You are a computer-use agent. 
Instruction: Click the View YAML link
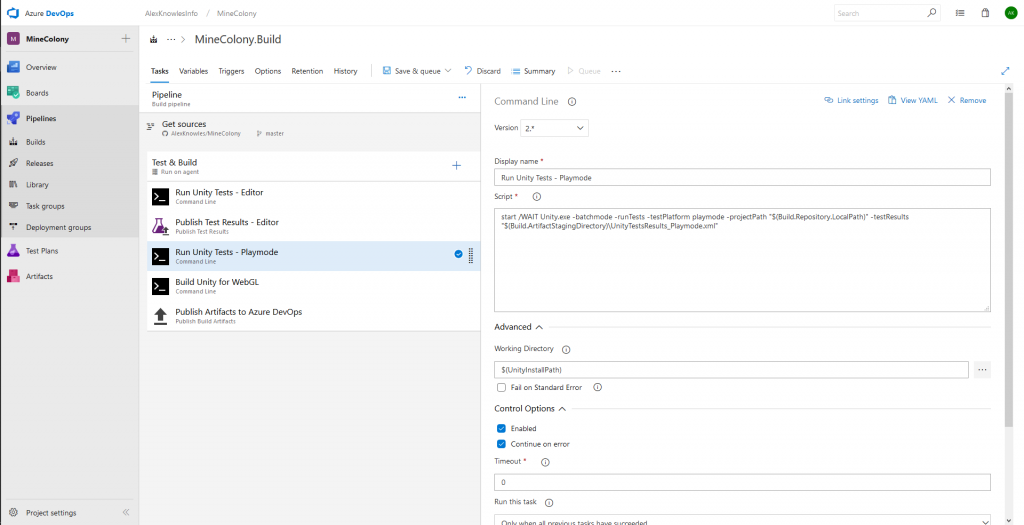(x=912, y=100)
